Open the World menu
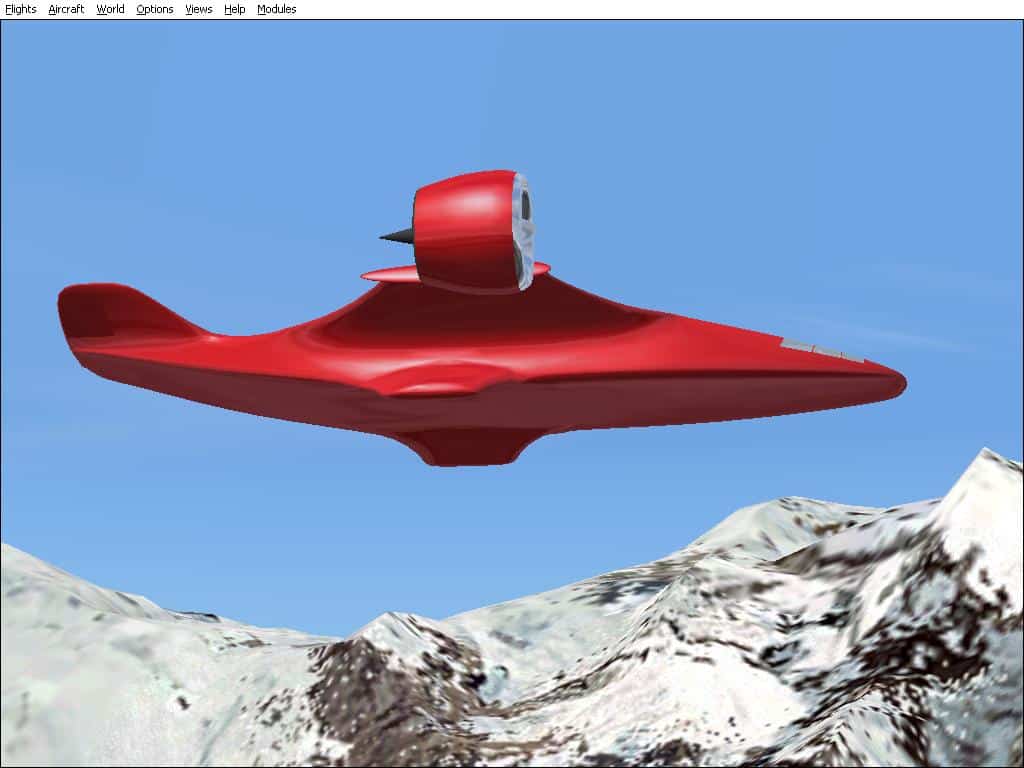This screenshot has height=768, width=1024. click(110, 9)
